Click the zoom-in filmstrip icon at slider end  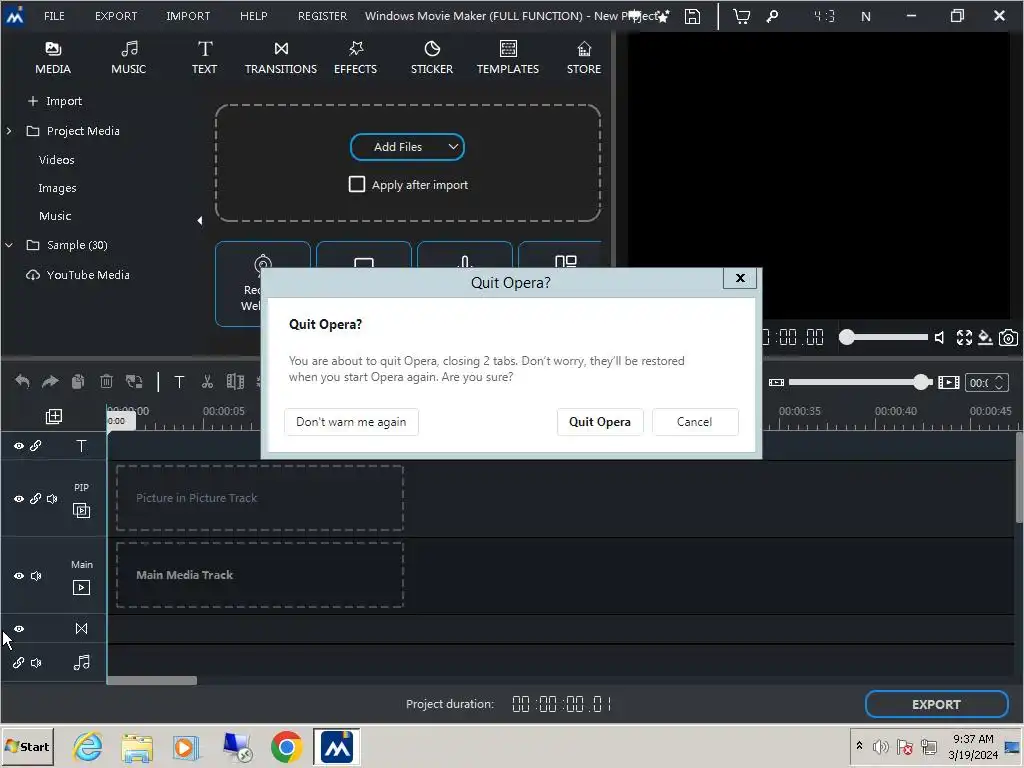(948, 383)
